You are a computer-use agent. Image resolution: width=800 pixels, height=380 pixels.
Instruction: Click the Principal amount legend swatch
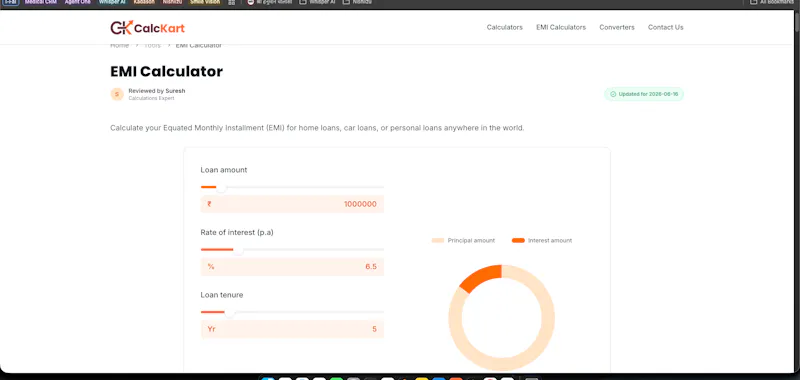click(438, 240)
